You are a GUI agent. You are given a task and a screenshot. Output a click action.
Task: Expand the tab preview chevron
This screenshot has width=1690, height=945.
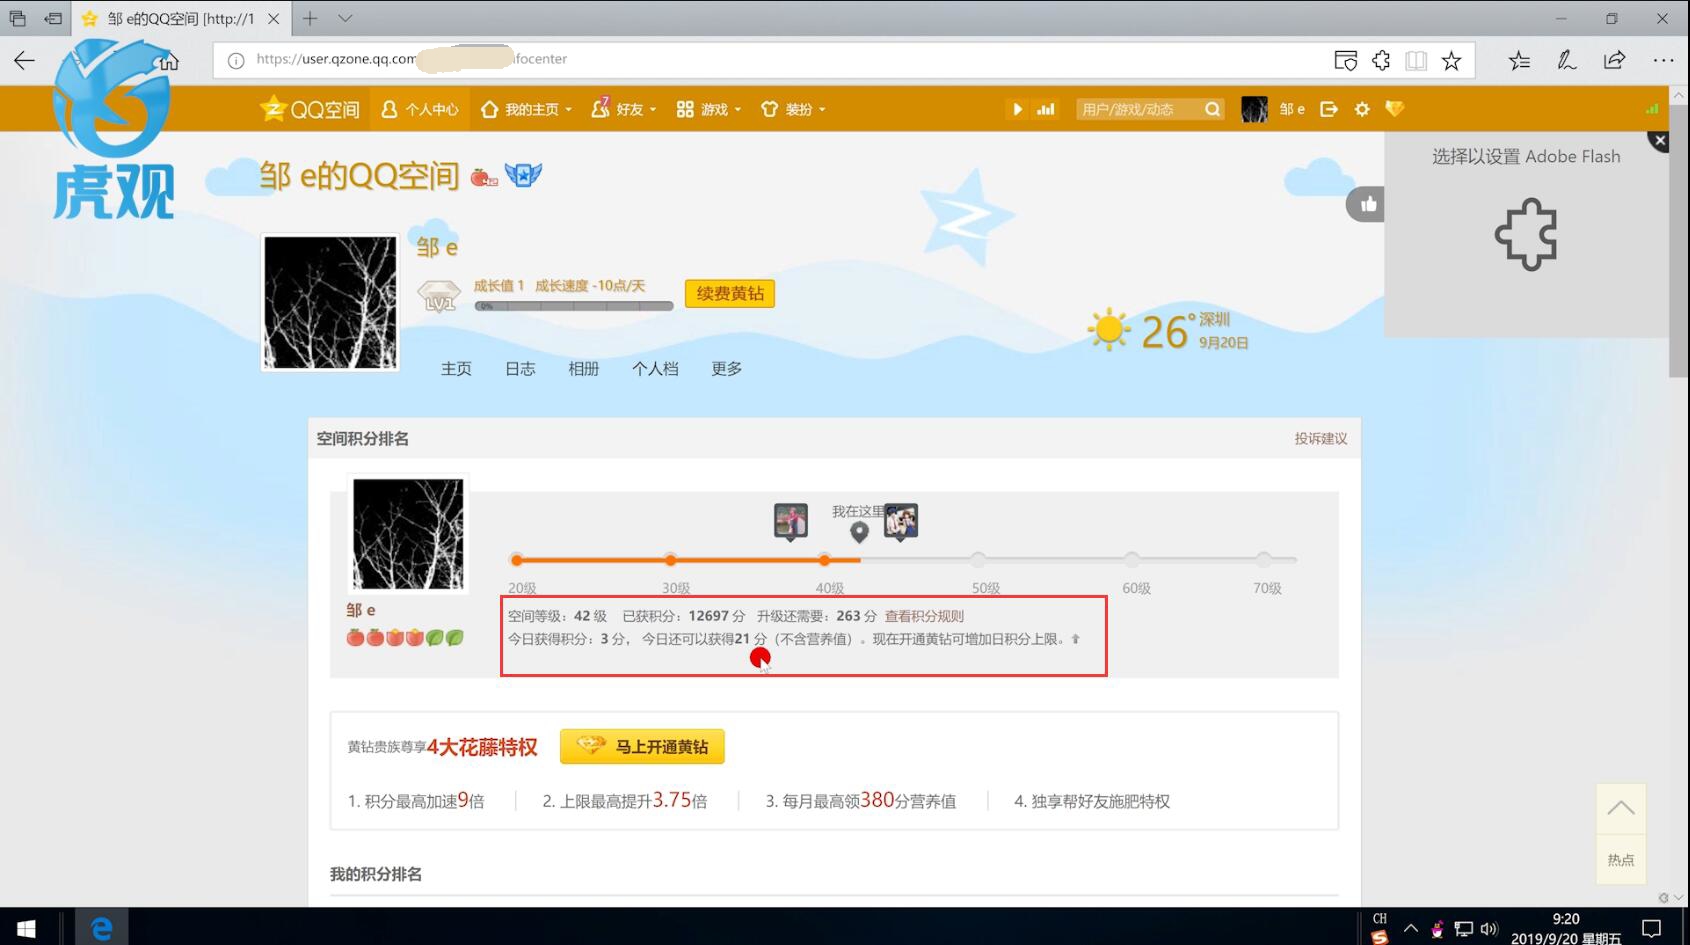point(345,18)
